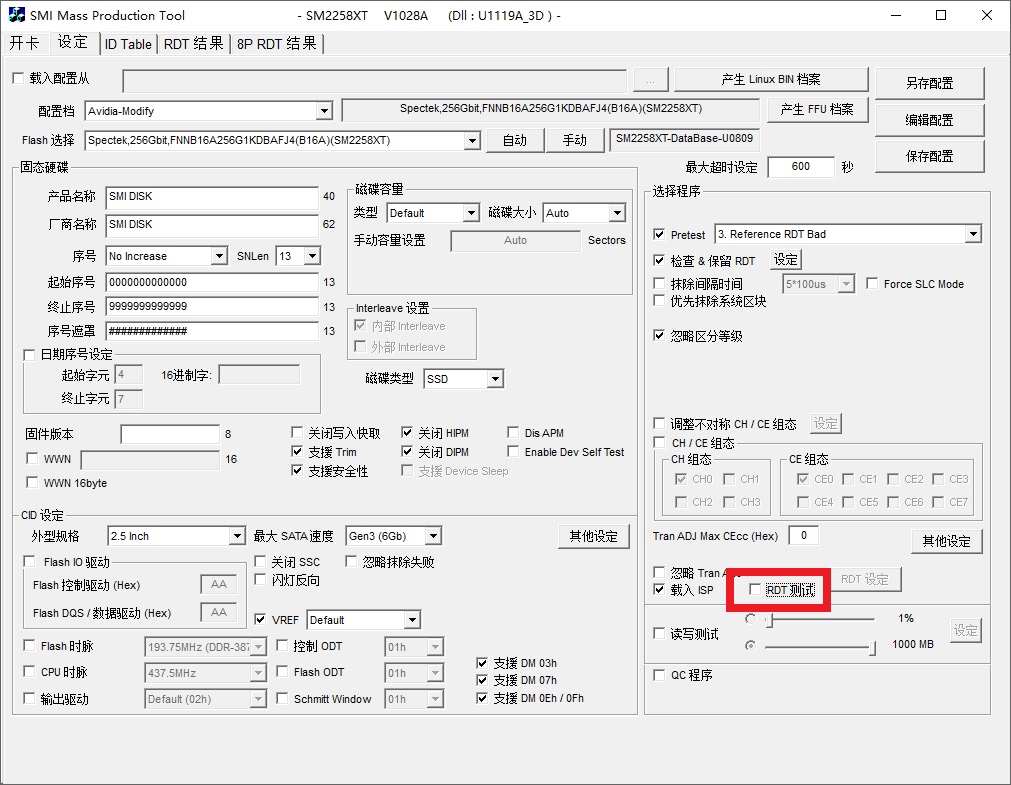Switch to the ID Table tab
1011x785 pixels.
[128, 44]
